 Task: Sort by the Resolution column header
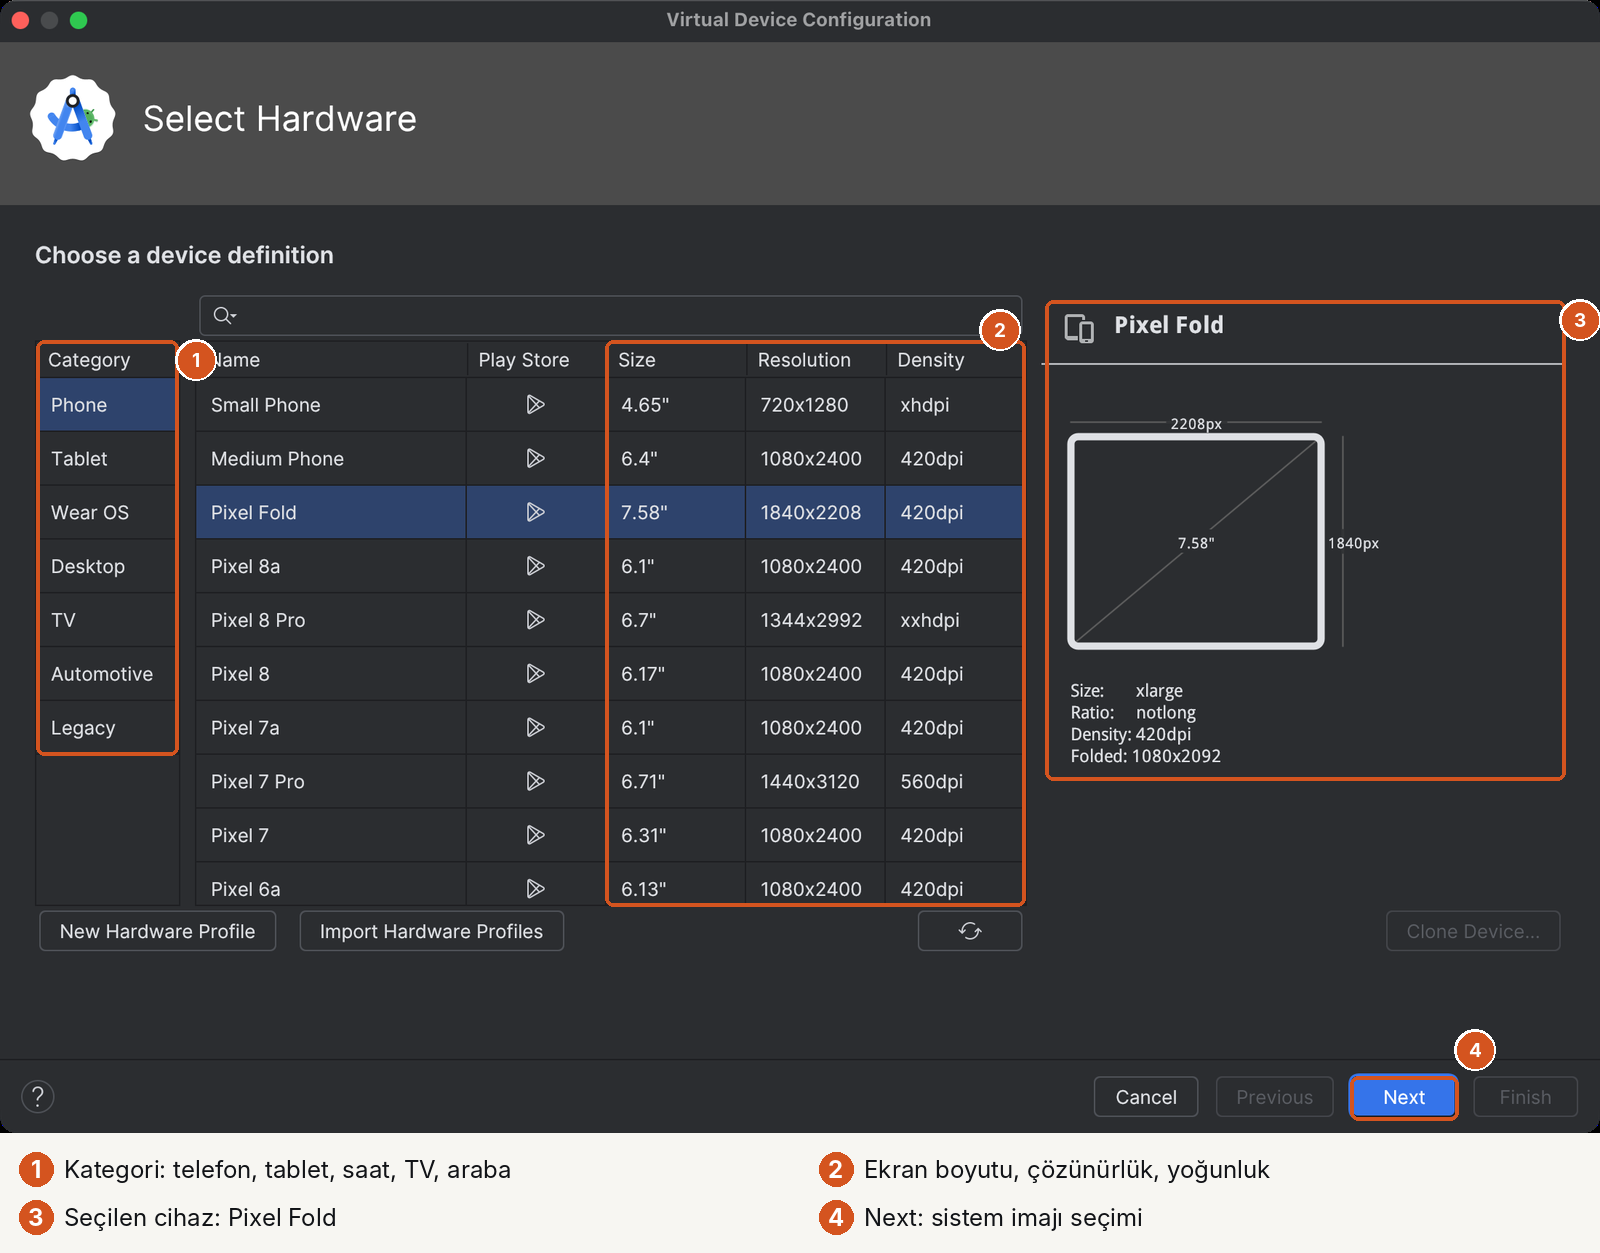tap(816, 360)
